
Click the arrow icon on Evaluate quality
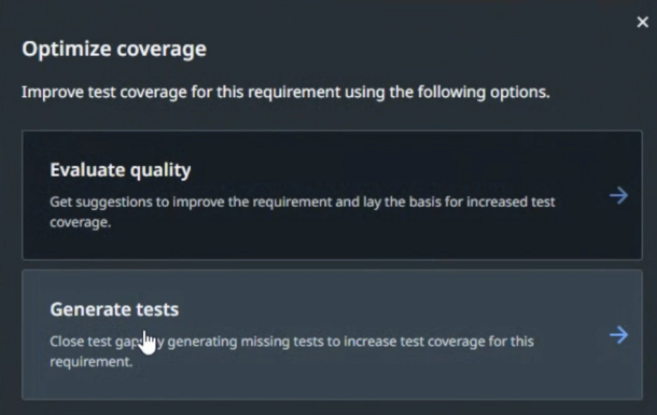(x=619, y=196)
